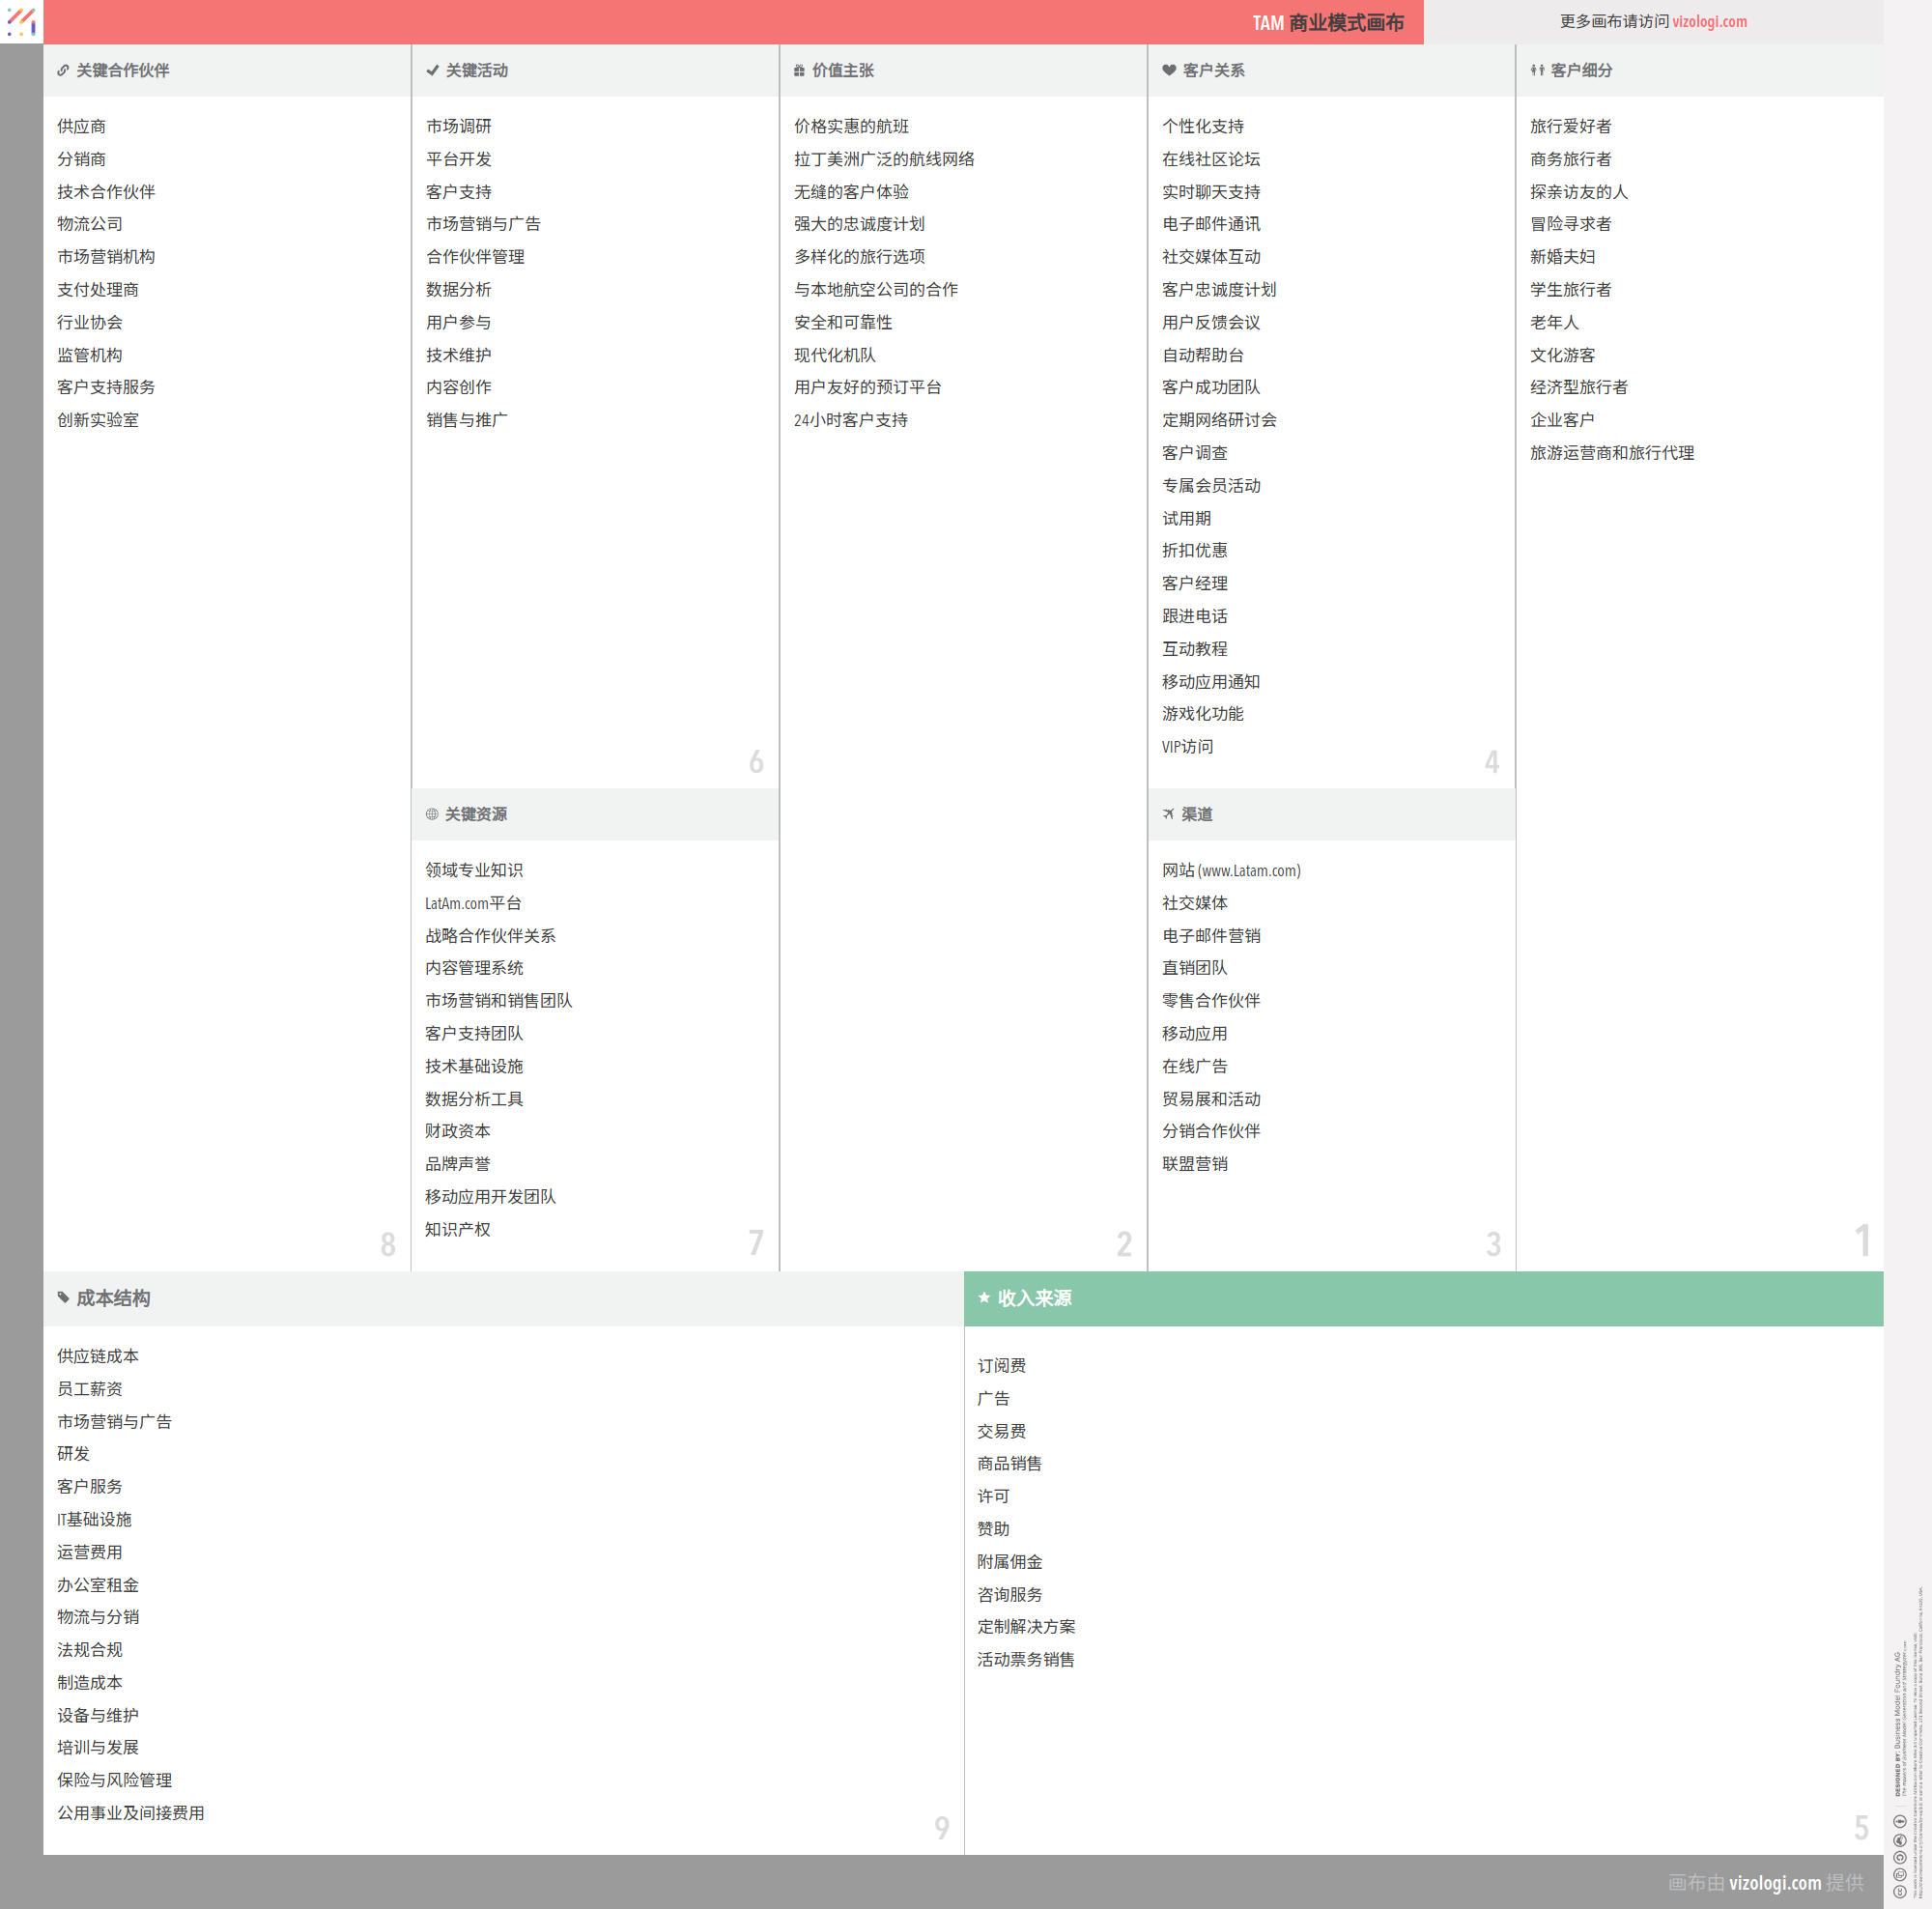The image size is (1932, 1909).
Task: Click the people icon beside 客户细分
Action: click(x=1537, y=71)
